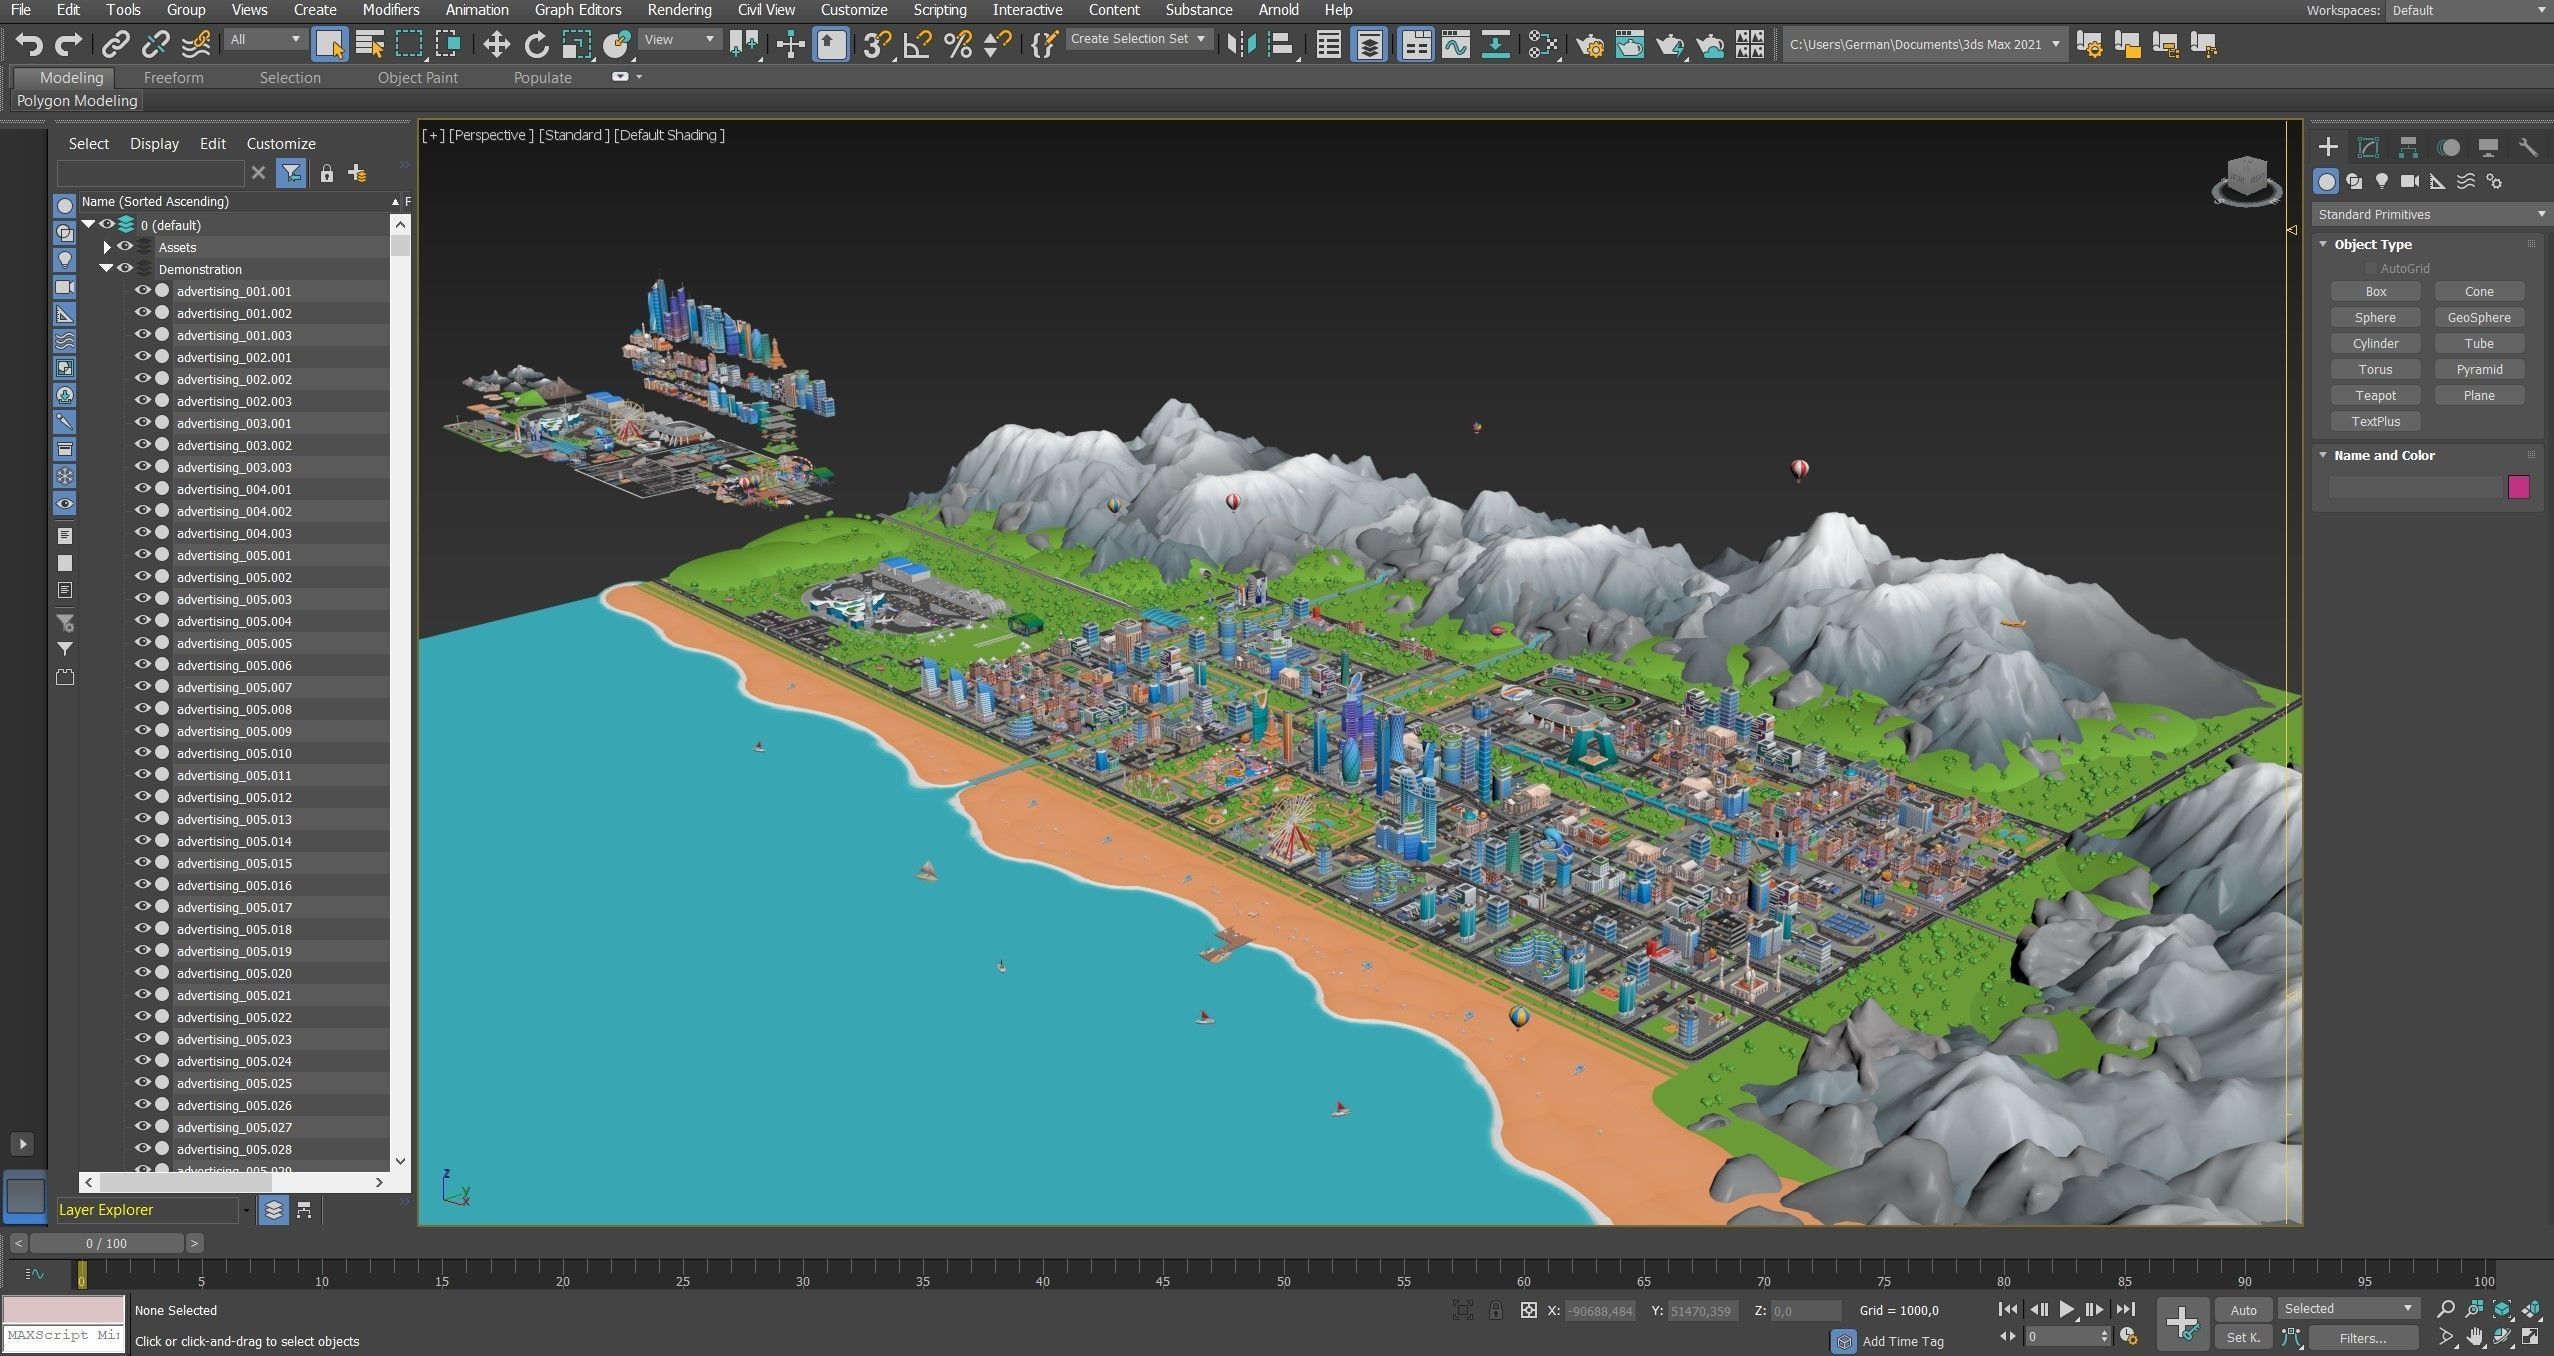Image resolution: width=2554 pixels, height=1356 pixels.
Task: Click the Mirror tool icon
Action: 1241,44
